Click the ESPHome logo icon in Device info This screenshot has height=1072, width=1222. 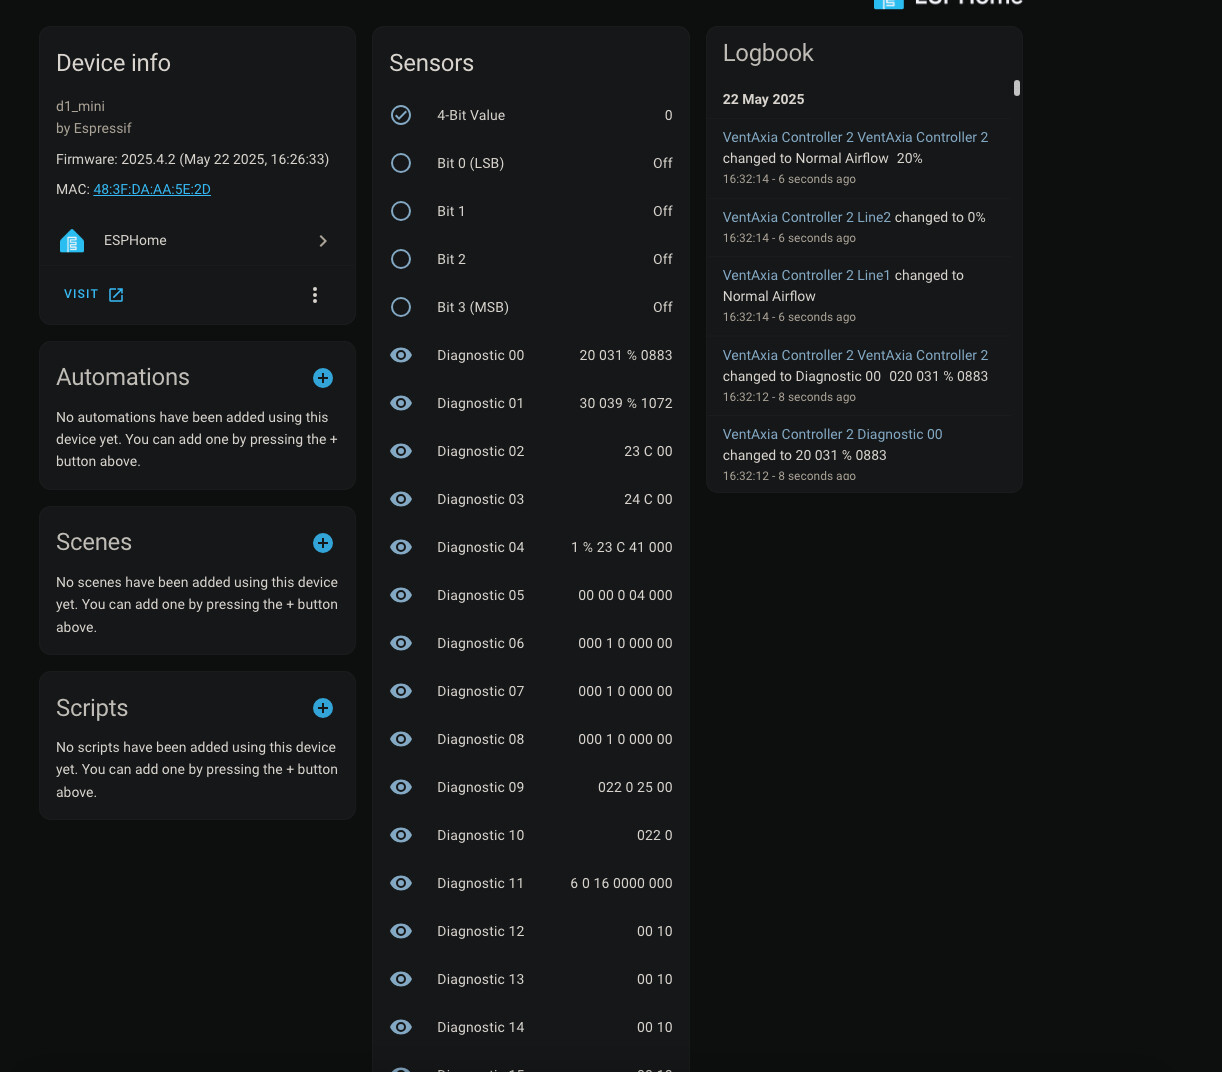coord(72,241)
